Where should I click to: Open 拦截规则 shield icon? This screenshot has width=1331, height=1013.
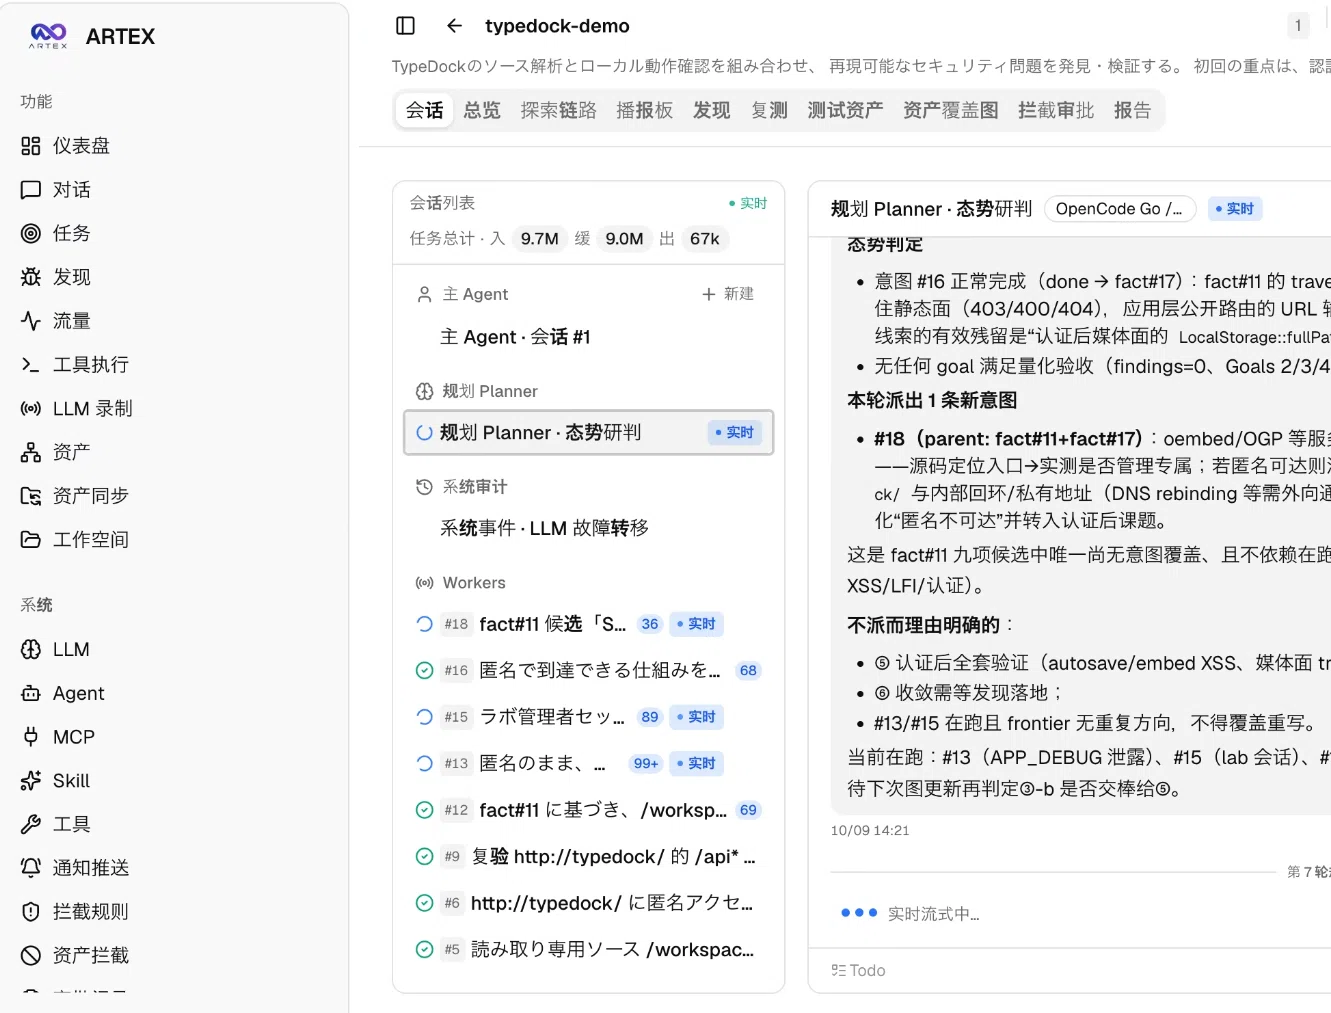tap(31, 912)
